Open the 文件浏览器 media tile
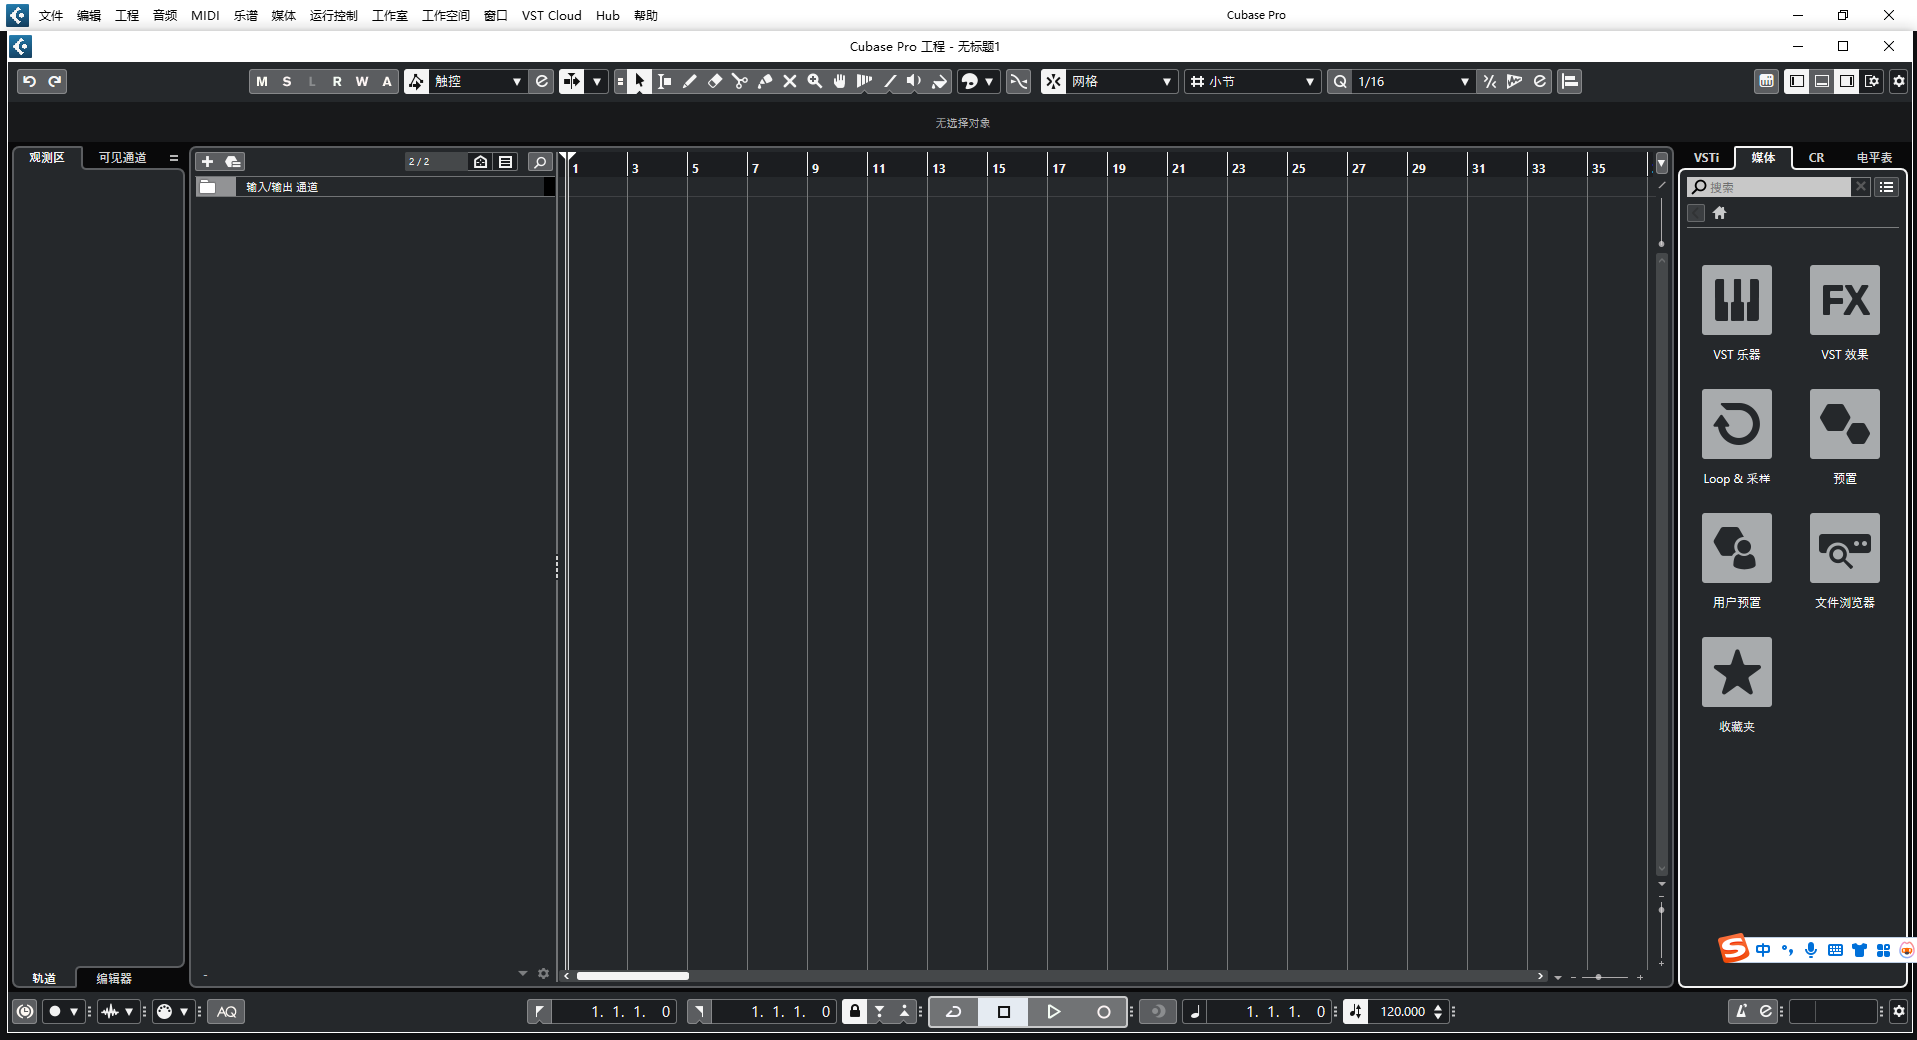The image size is (1917, 1040). point(1844,548)
